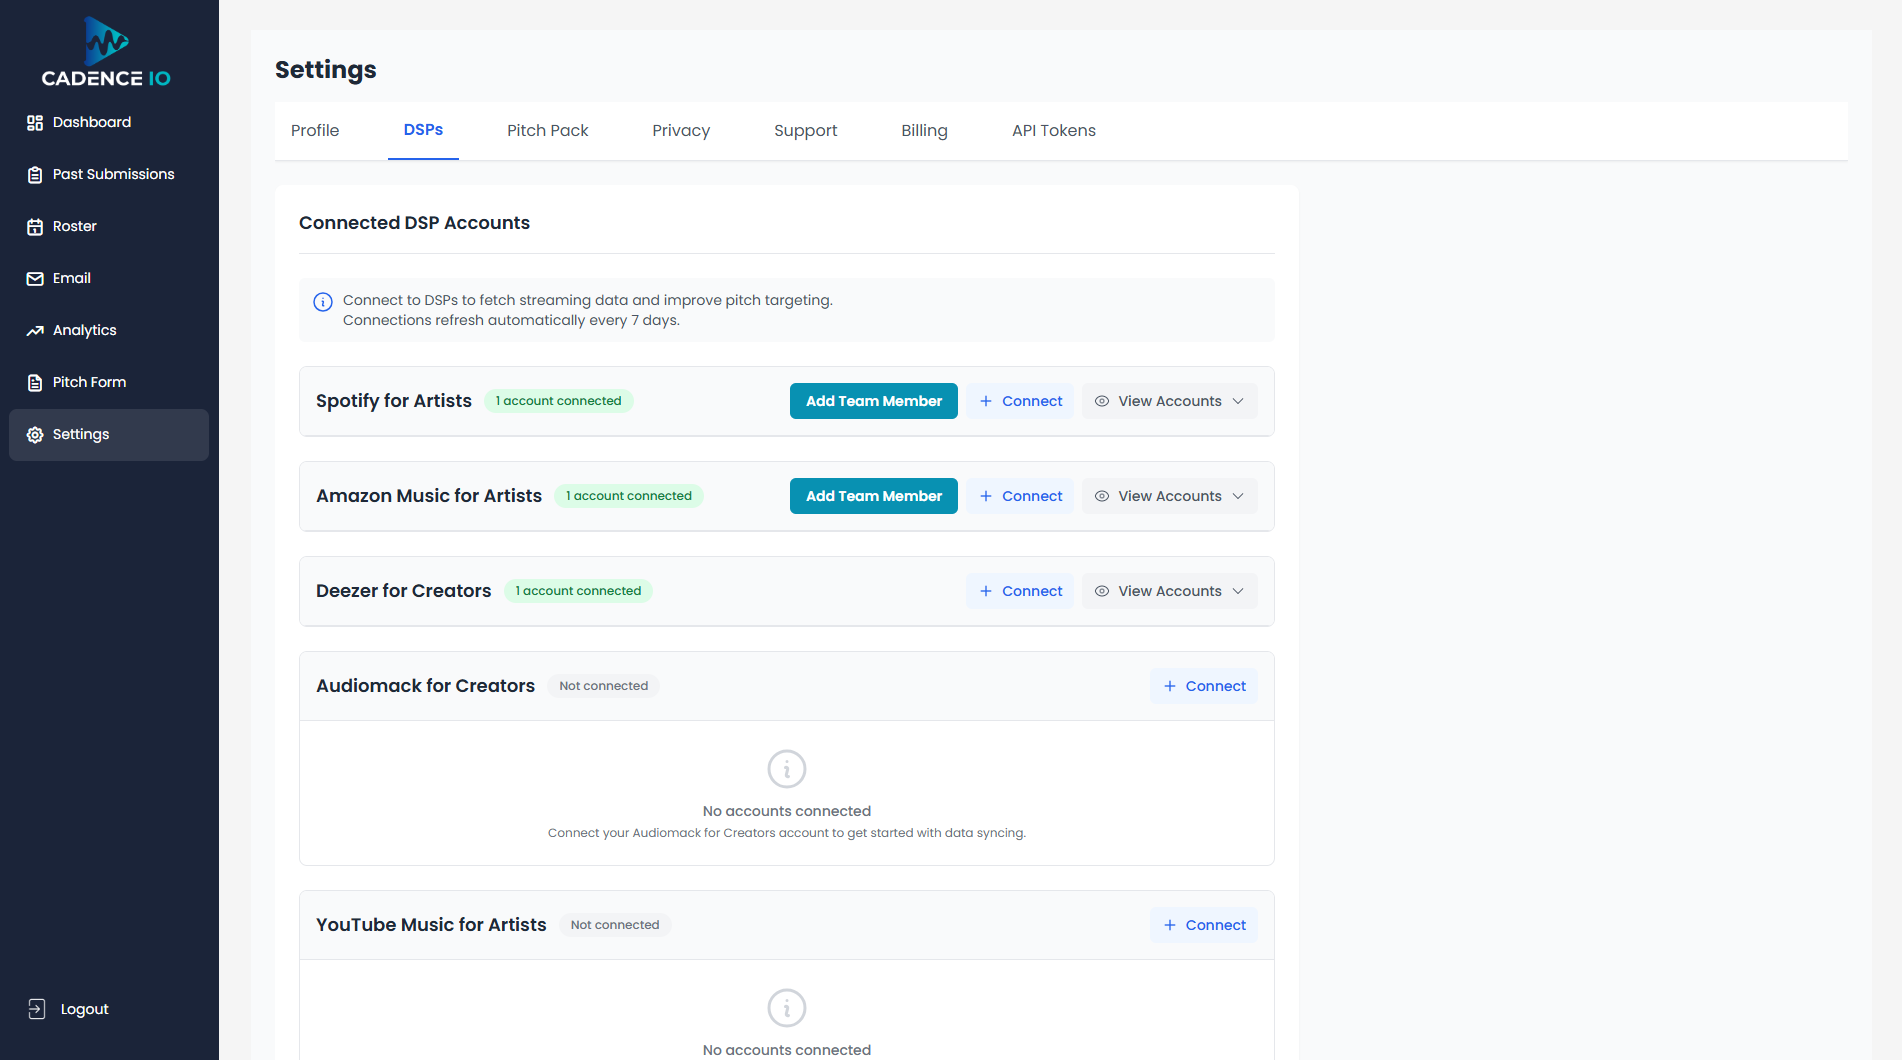
Task: Open the Pitch Form page
Action: (109, 383)
